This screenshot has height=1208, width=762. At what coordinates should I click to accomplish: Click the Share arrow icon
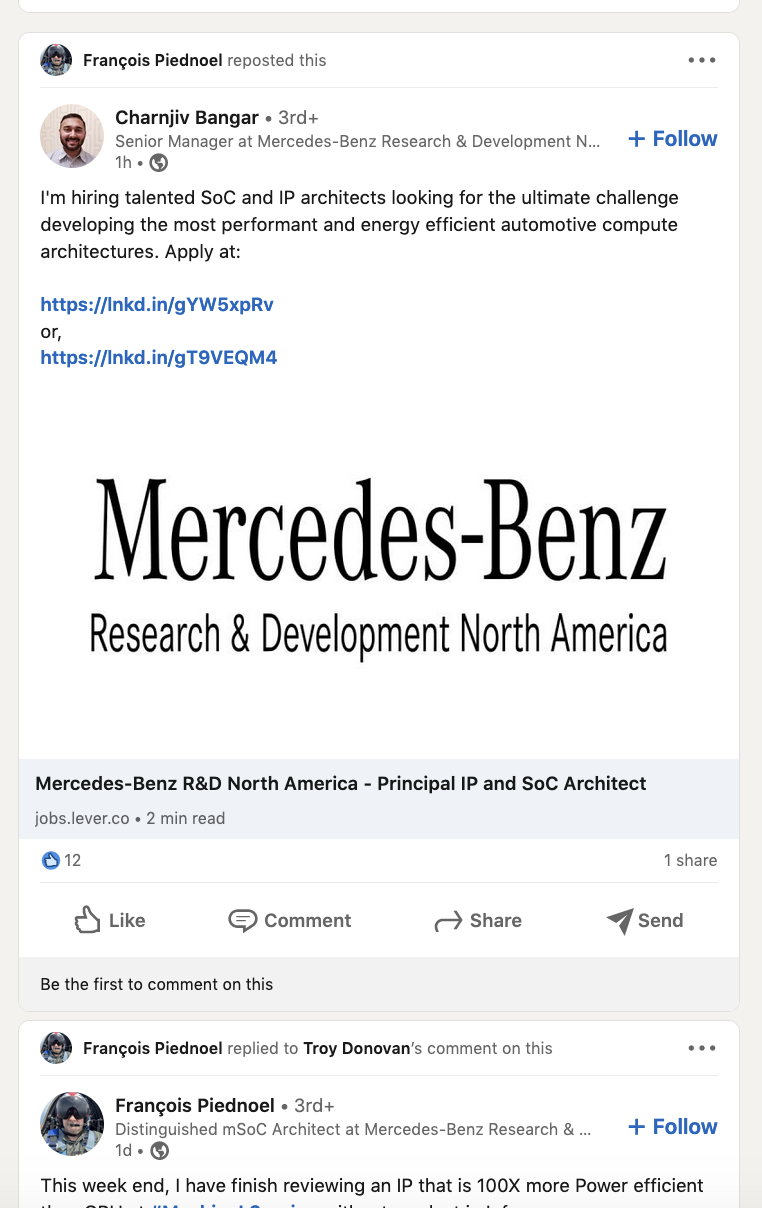448,921
